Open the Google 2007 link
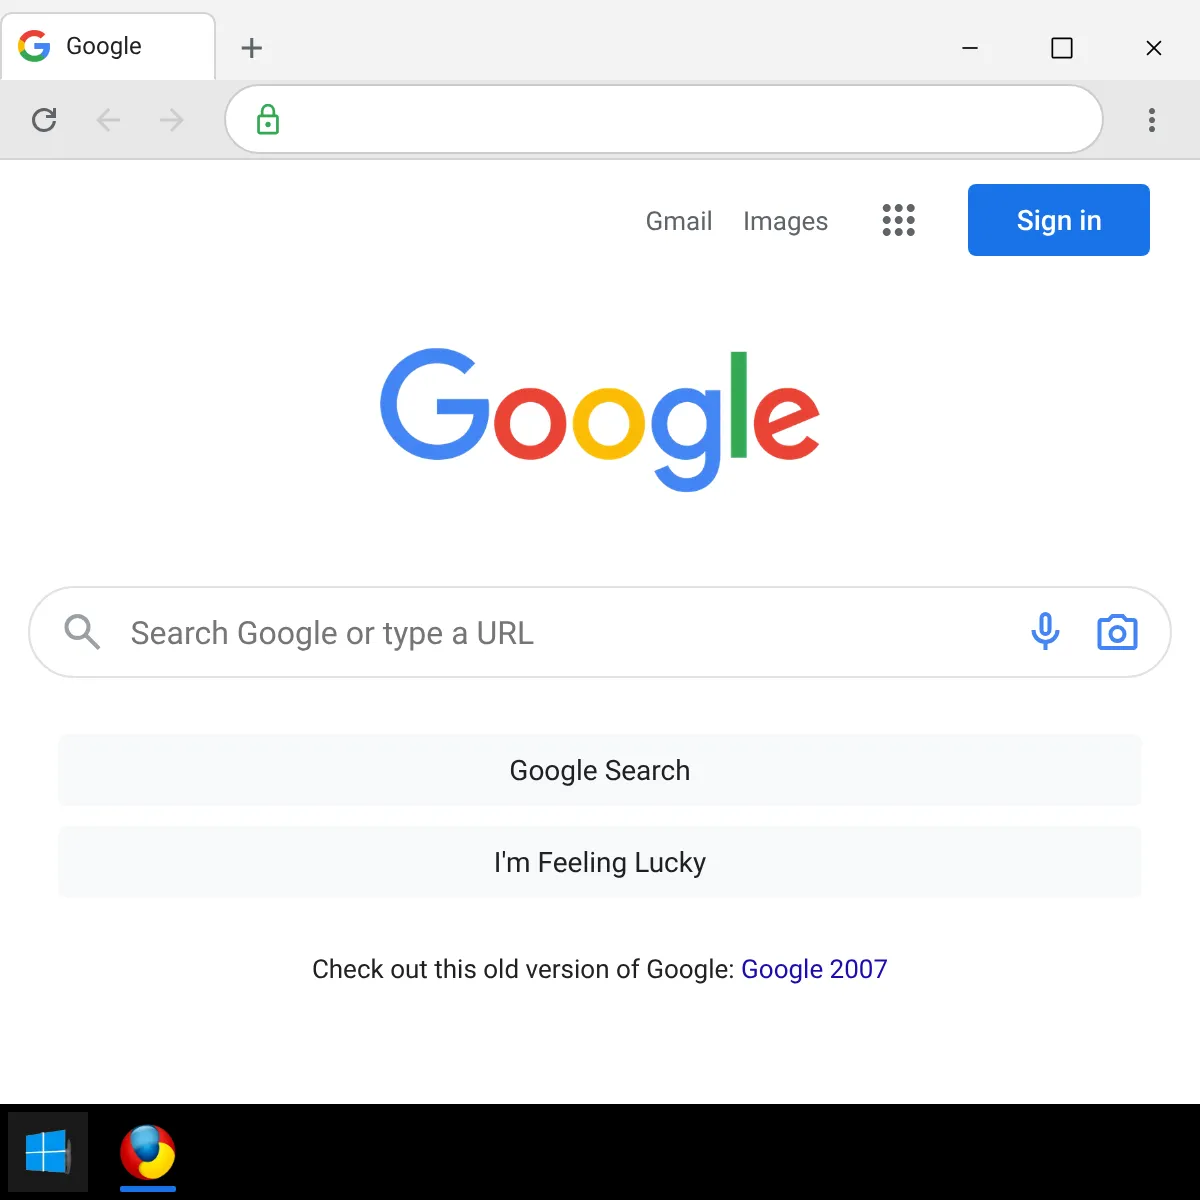The height and width of the screenshot is (1200, 1200). click(x=814, y=969)
